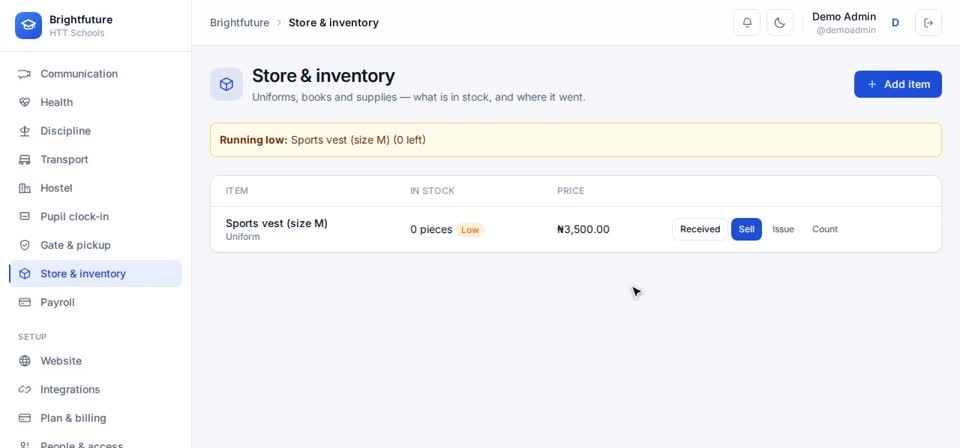The image size is (960, 448).
Task: Click the @demoadmin handle
Action: 846,30
